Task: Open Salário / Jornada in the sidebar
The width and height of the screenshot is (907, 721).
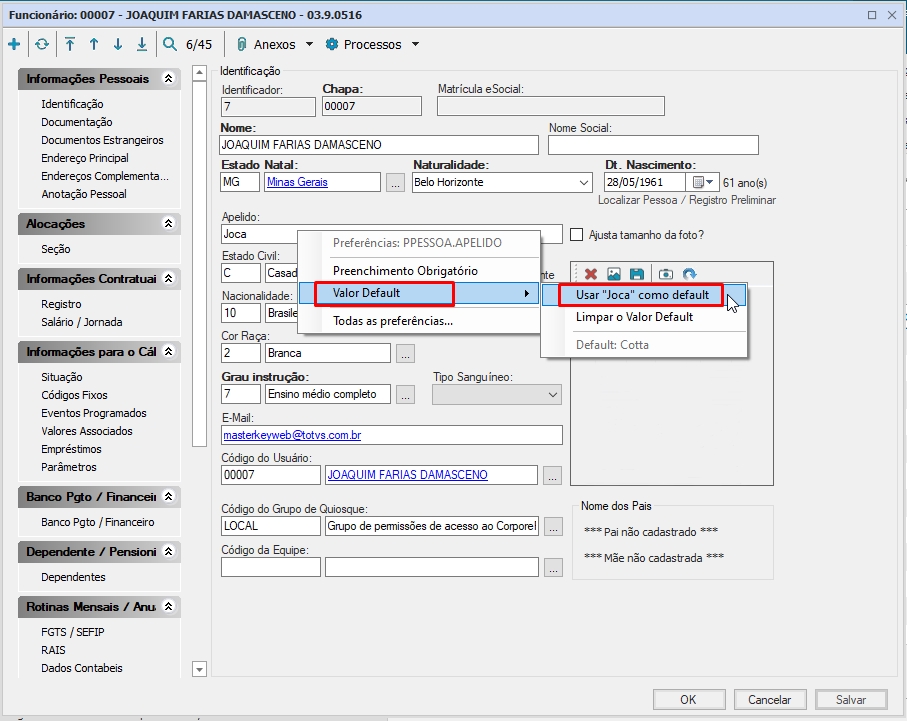Action: pos(82,322)
